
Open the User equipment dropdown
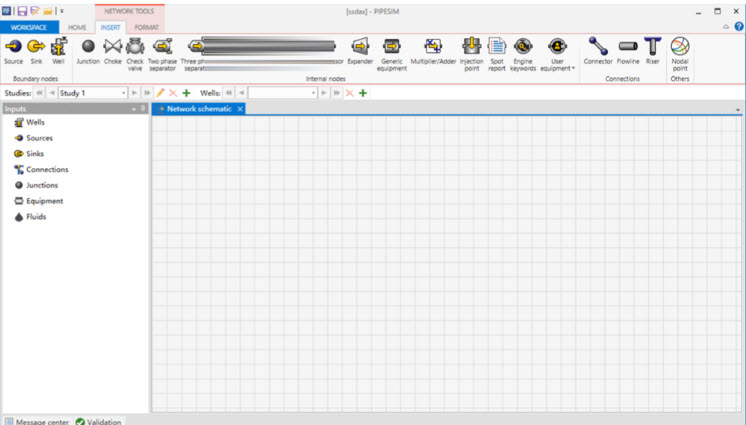tap(558, 54)
